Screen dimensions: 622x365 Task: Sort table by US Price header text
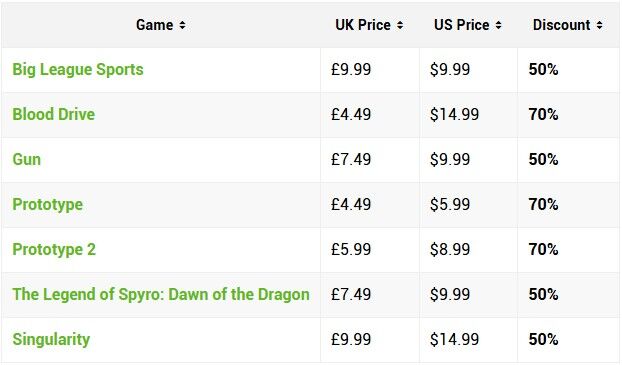(x=461, y=25)
